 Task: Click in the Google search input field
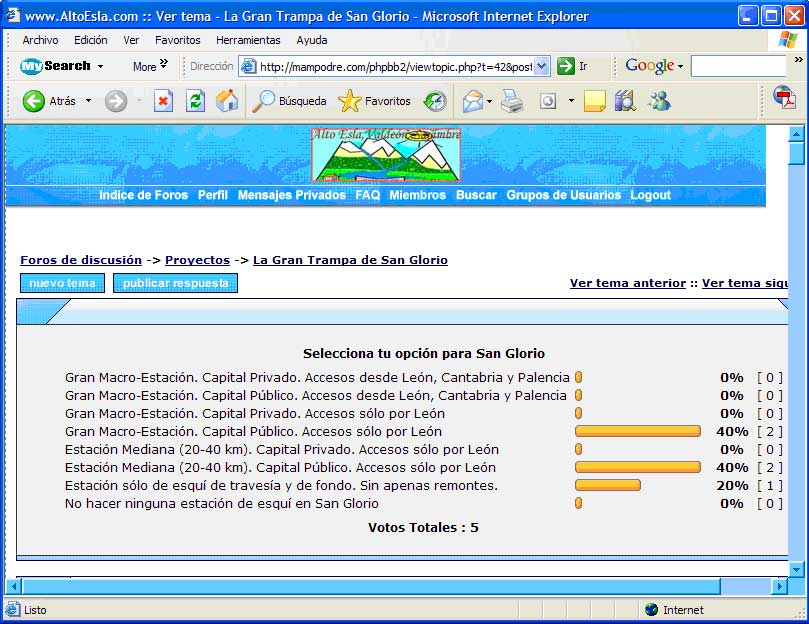pos(738,66)
